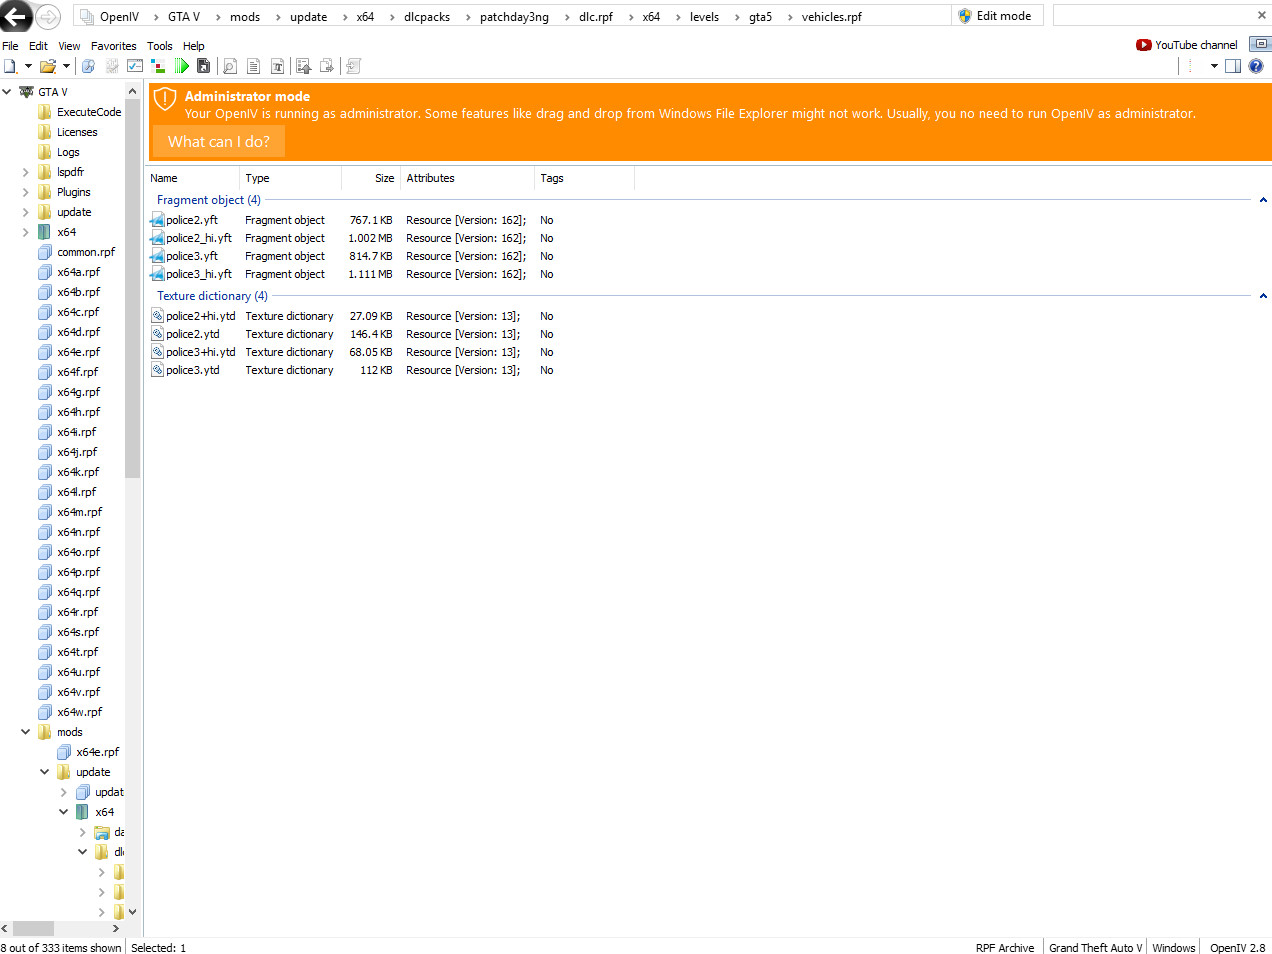Click the police2.yft file icon
This screenshot has width=1272, height=954.
(x=157, y=220)
